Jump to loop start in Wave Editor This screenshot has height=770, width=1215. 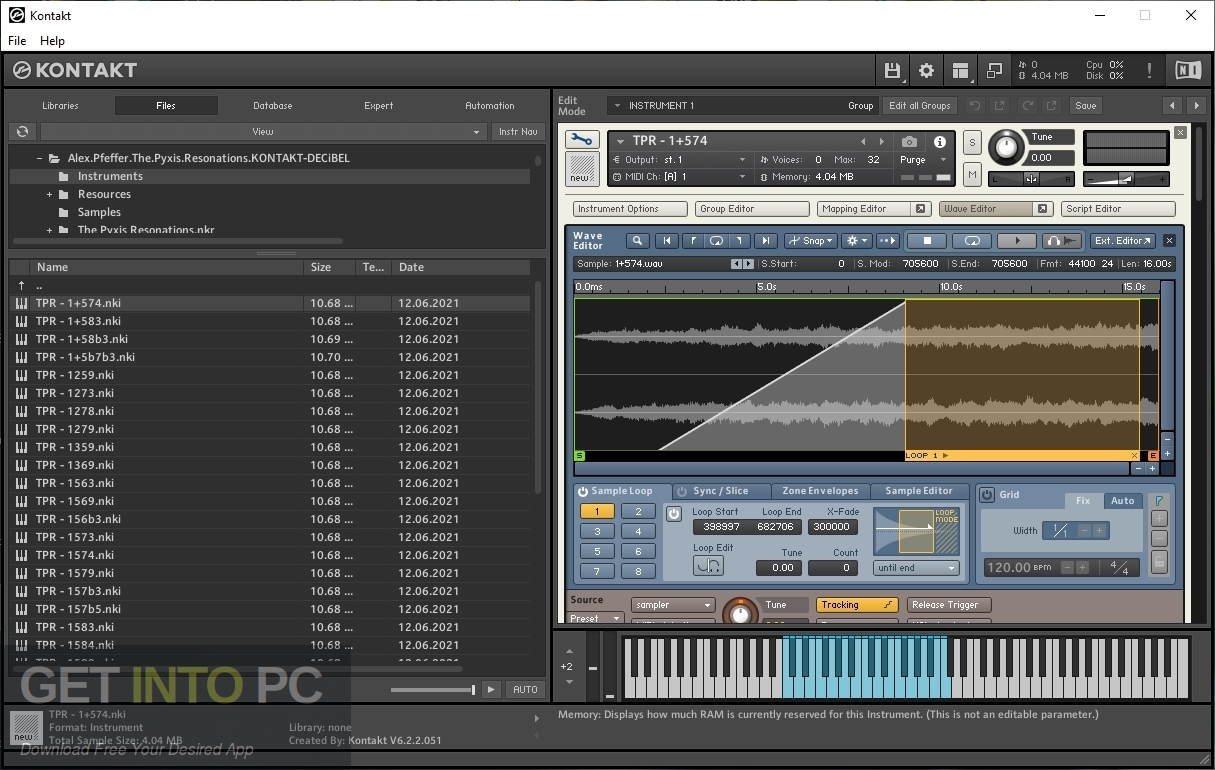pos(692,240)
